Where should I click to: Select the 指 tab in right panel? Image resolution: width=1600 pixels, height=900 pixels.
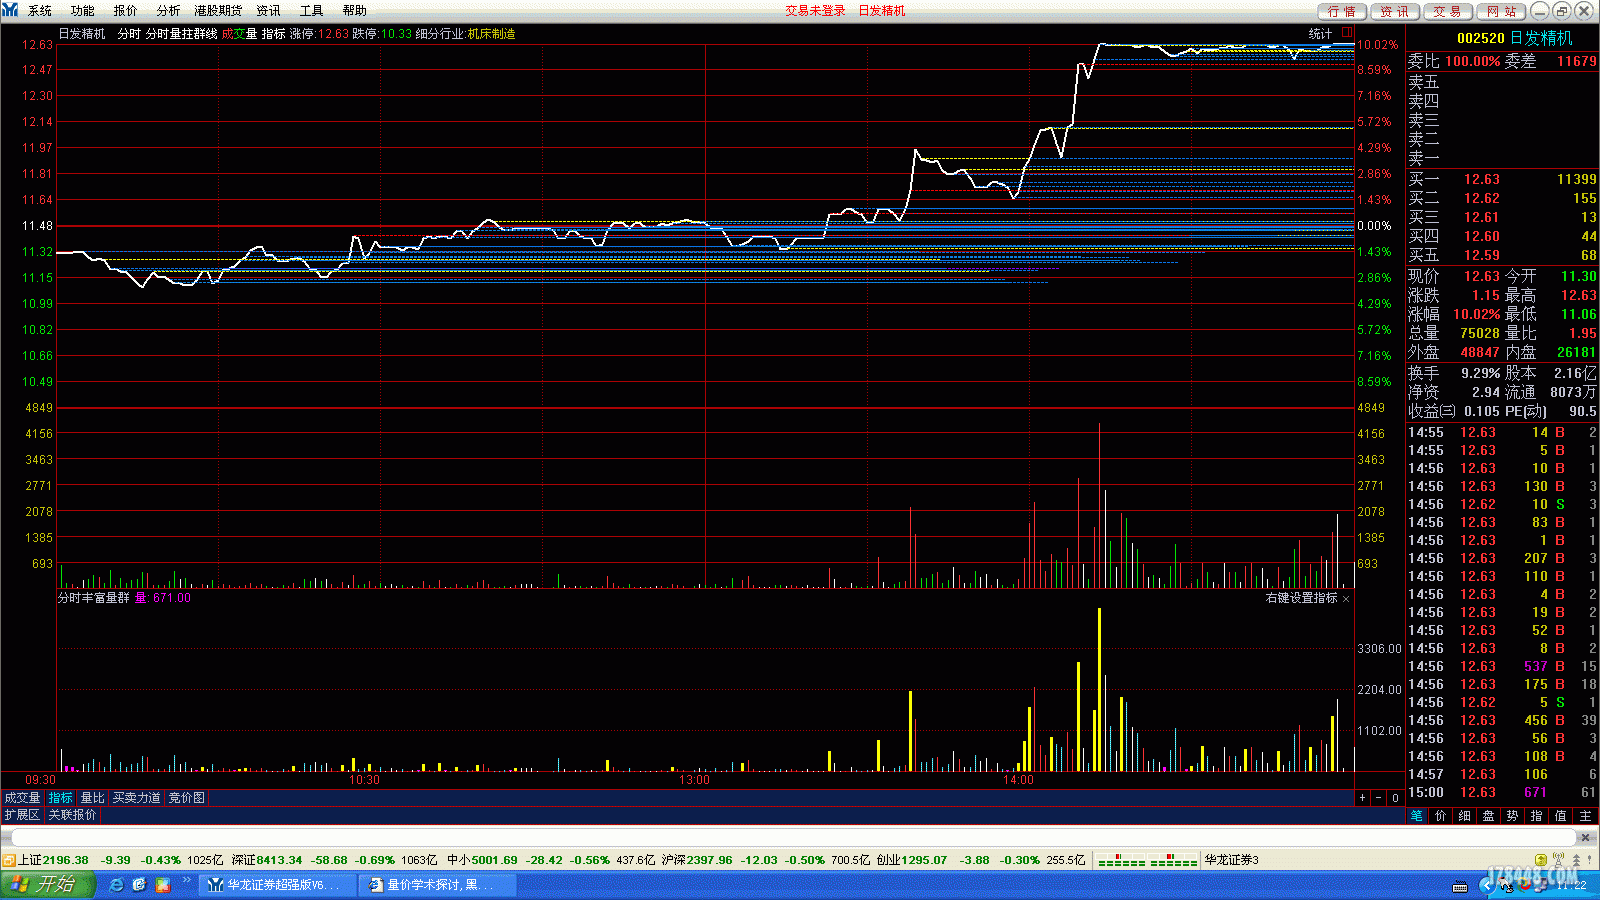click(1537, 816)
